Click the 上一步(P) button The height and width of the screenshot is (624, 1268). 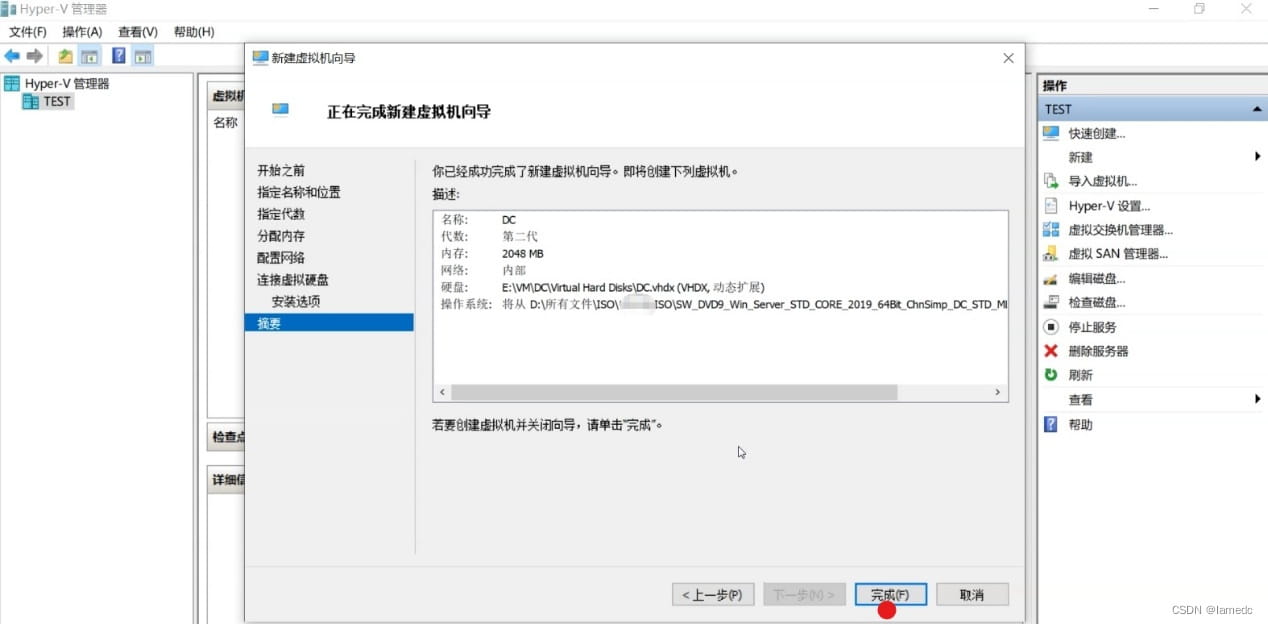coord(712,595)
